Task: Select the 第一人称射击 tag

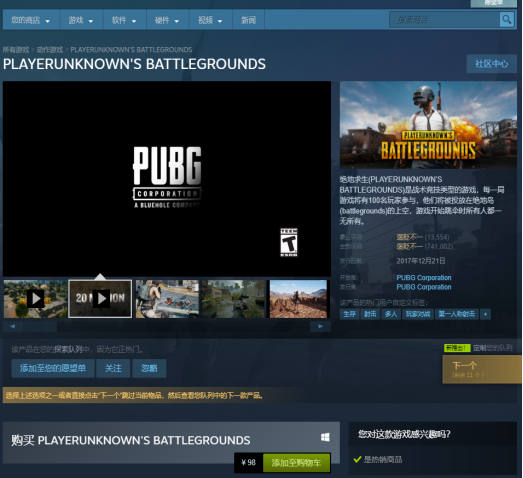Action: [x=457, y=314]
